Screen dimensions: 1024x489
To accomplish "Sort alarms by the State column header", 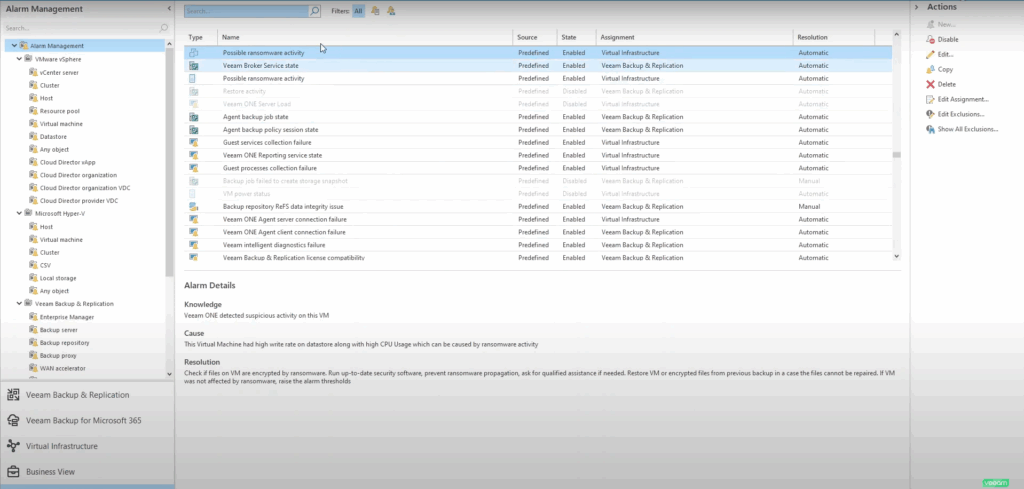I will click(x=570, y=37).
